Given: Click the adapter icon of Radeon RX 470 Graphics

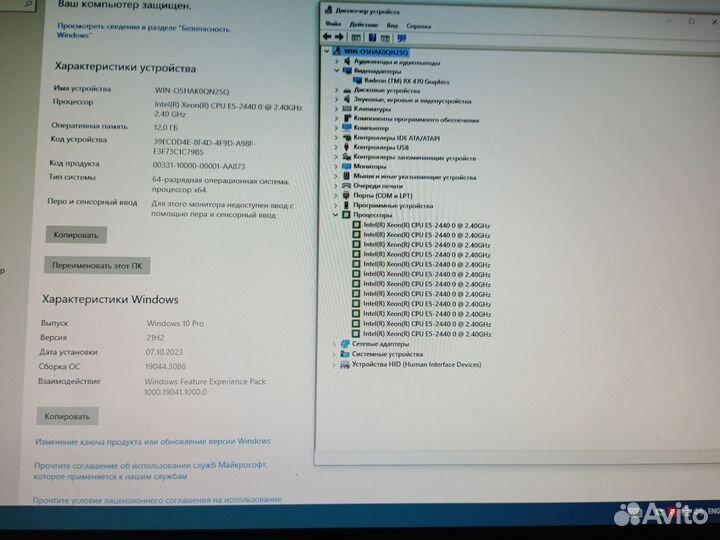Looking at the screenshot, I should click(357, 81).
